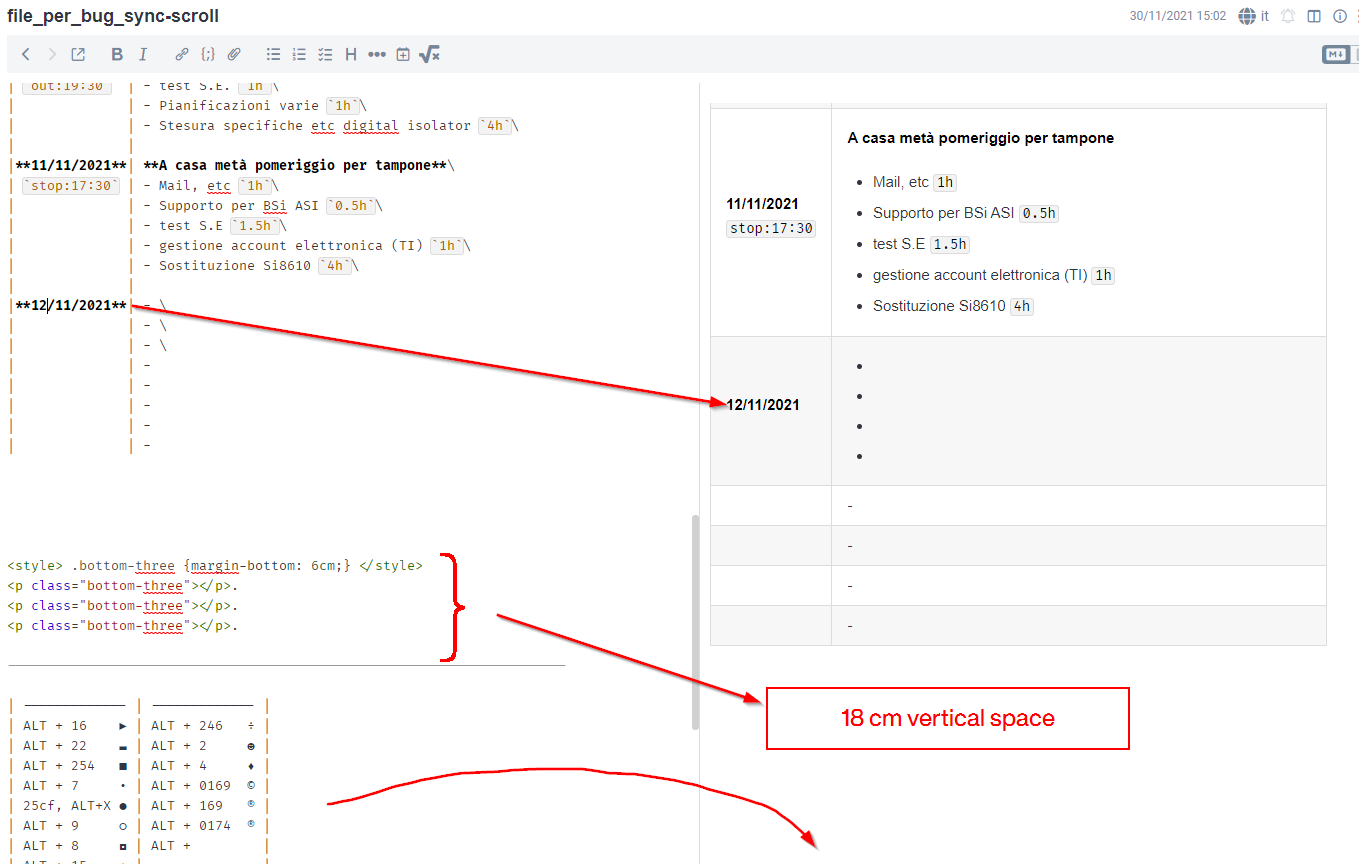This screenshot has width=1359, height=864.
Task: Insert a hyperlink into the note
Action: (181, 54)
